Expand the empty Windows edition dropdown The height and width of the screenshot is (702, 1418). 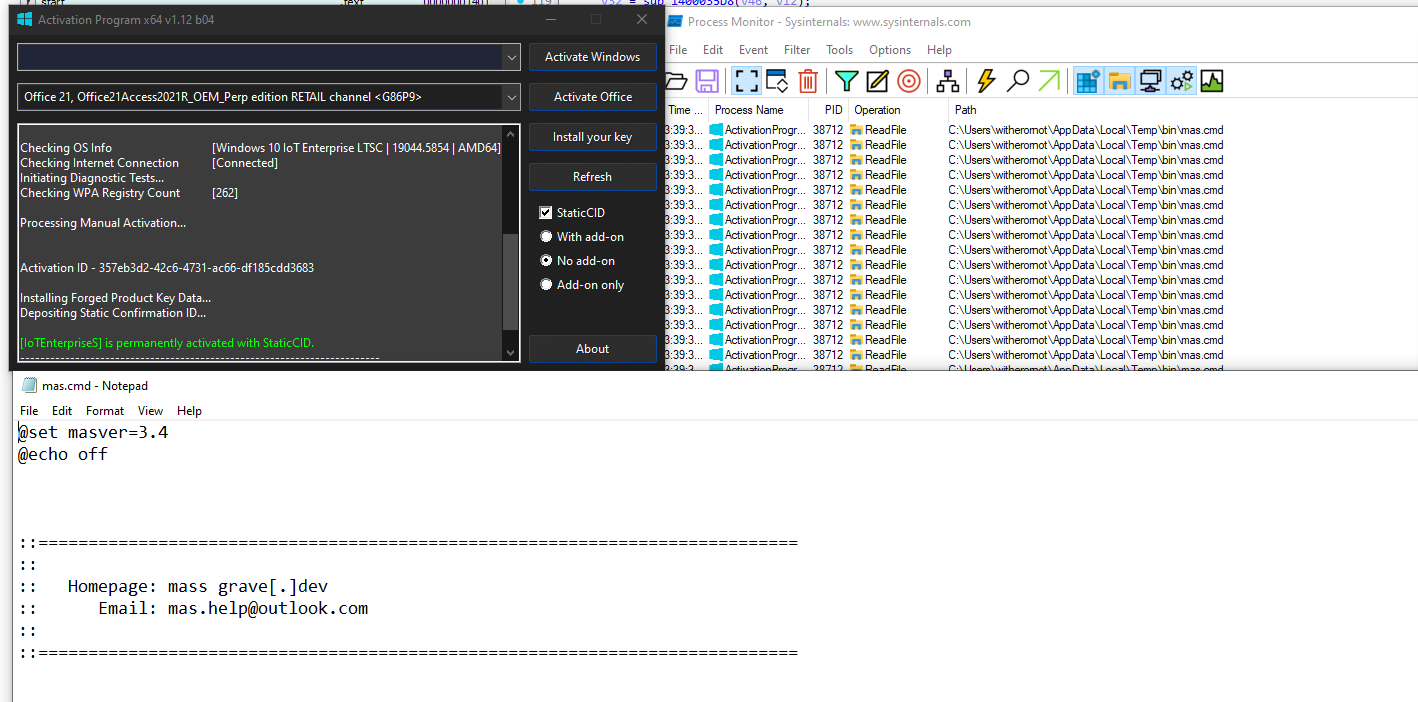[x=511, y=57]
